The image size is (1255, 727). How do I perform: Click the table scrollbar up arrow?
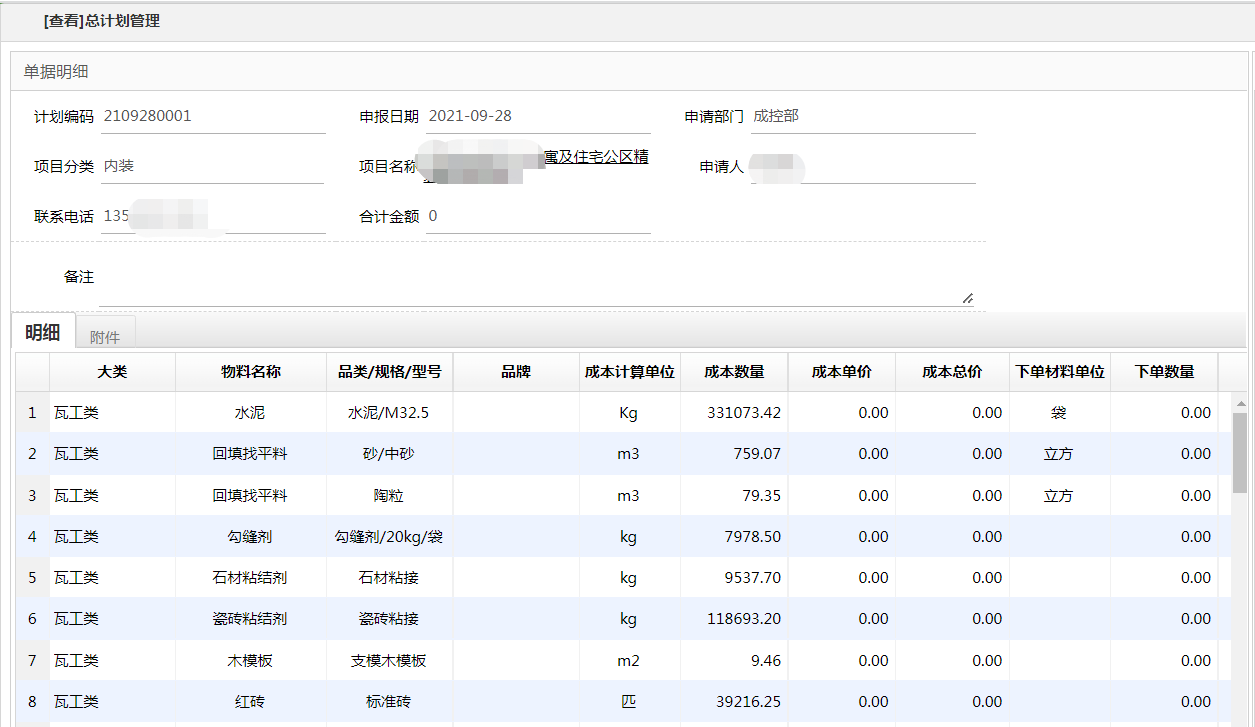click(x=1240, y=405)
